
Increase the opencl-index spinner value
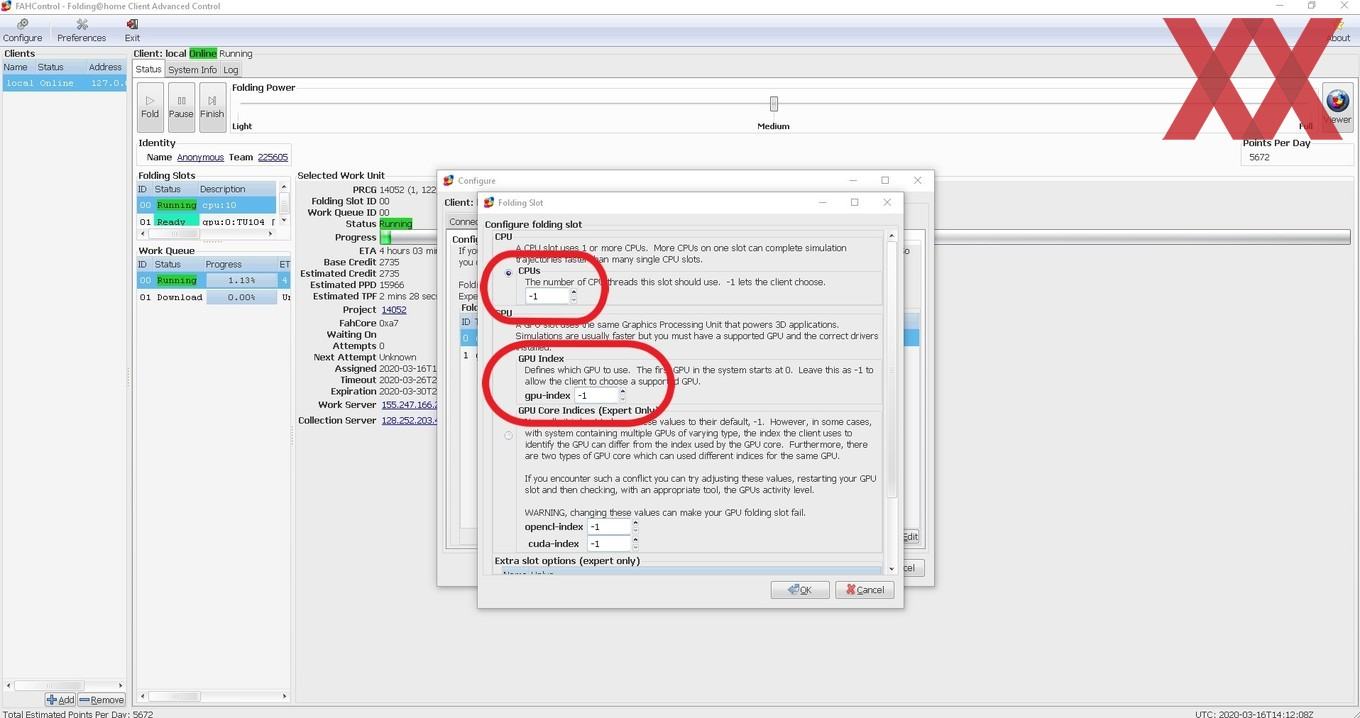coord(635,523)
